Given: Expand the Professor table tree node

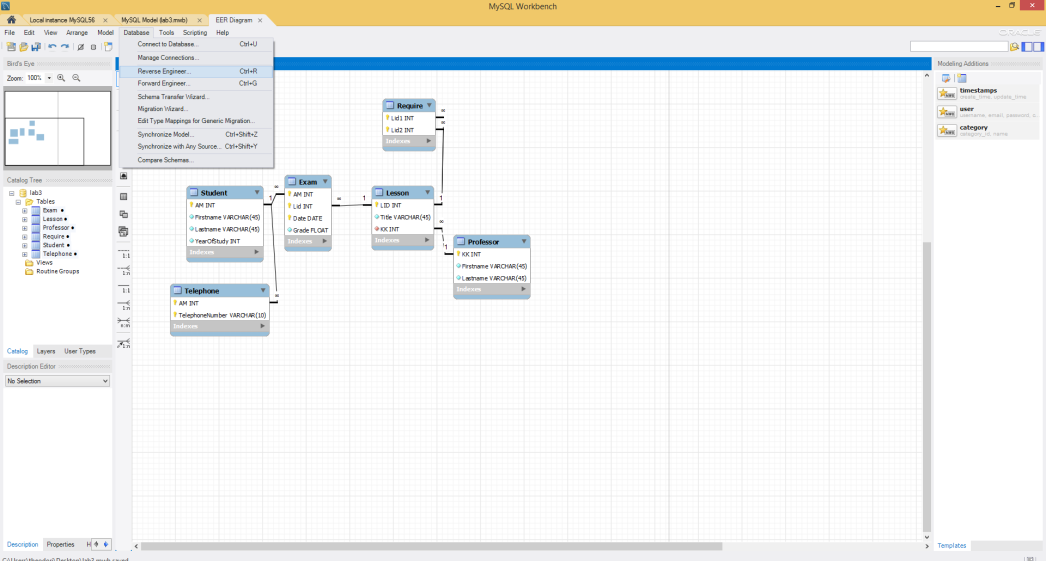Looking at the screenshot, I should point(25,227).
